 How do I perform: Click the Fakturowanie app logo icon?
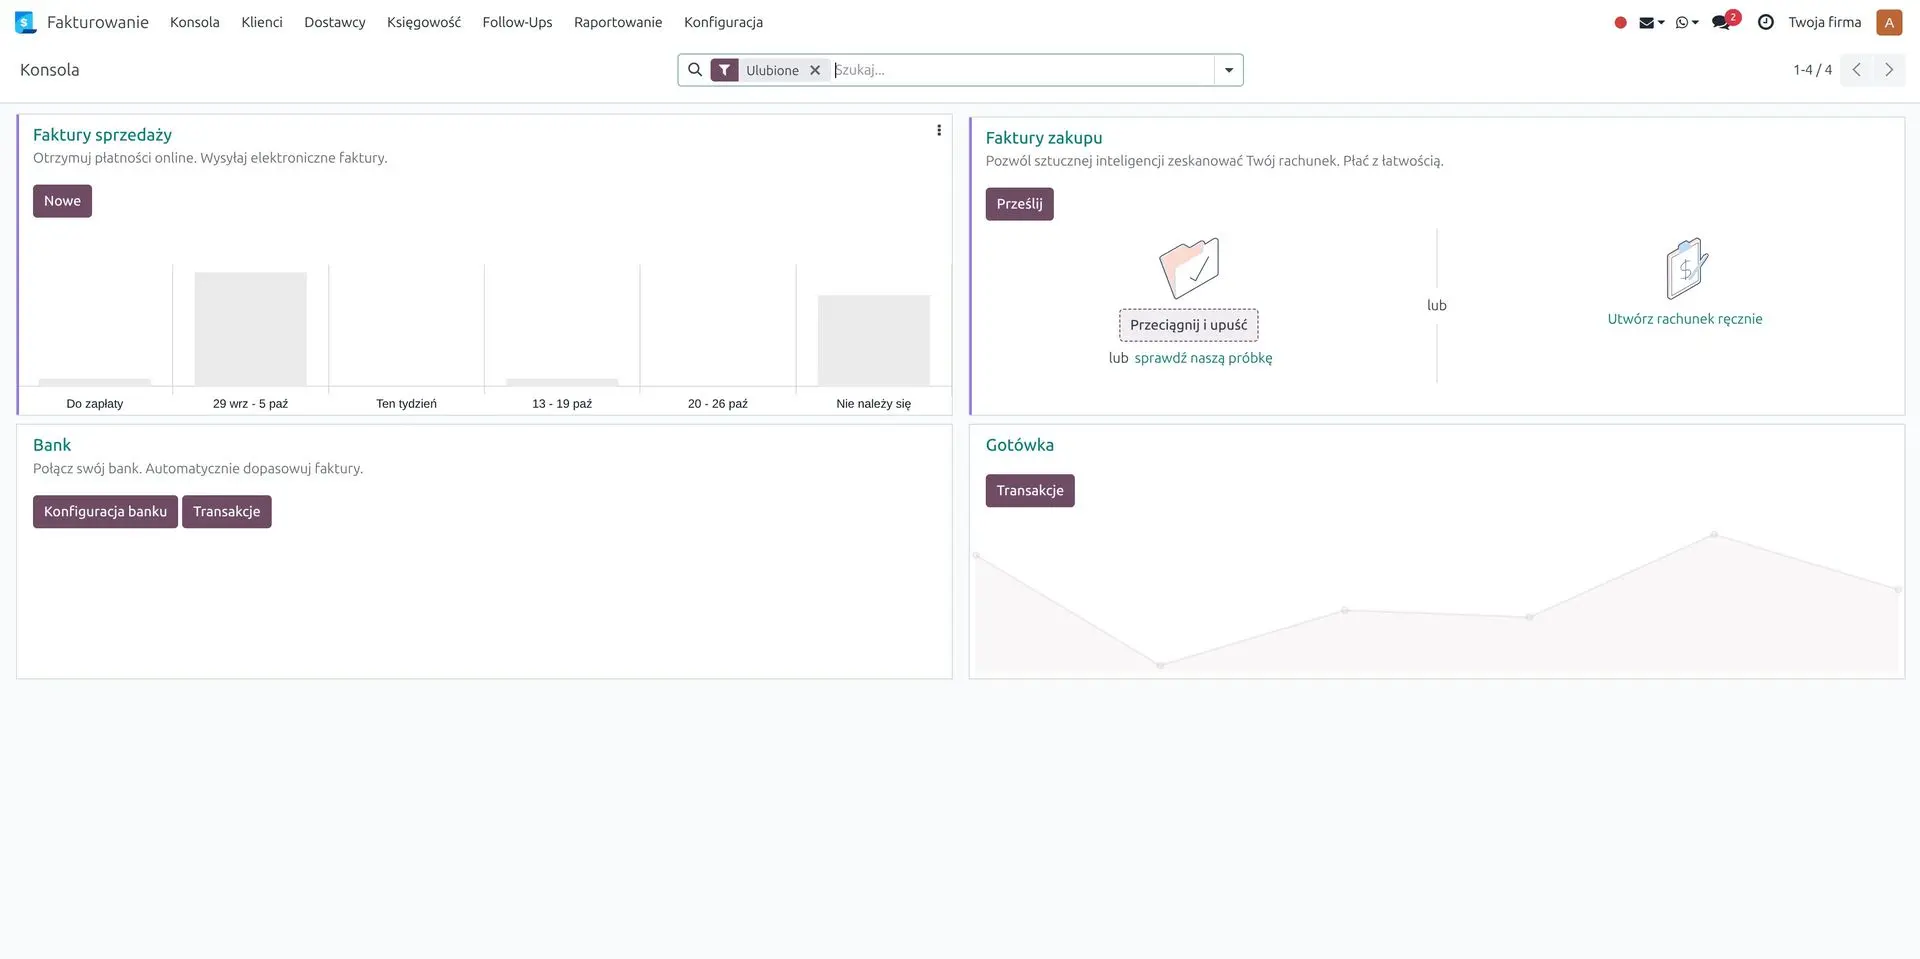[25, 22]
